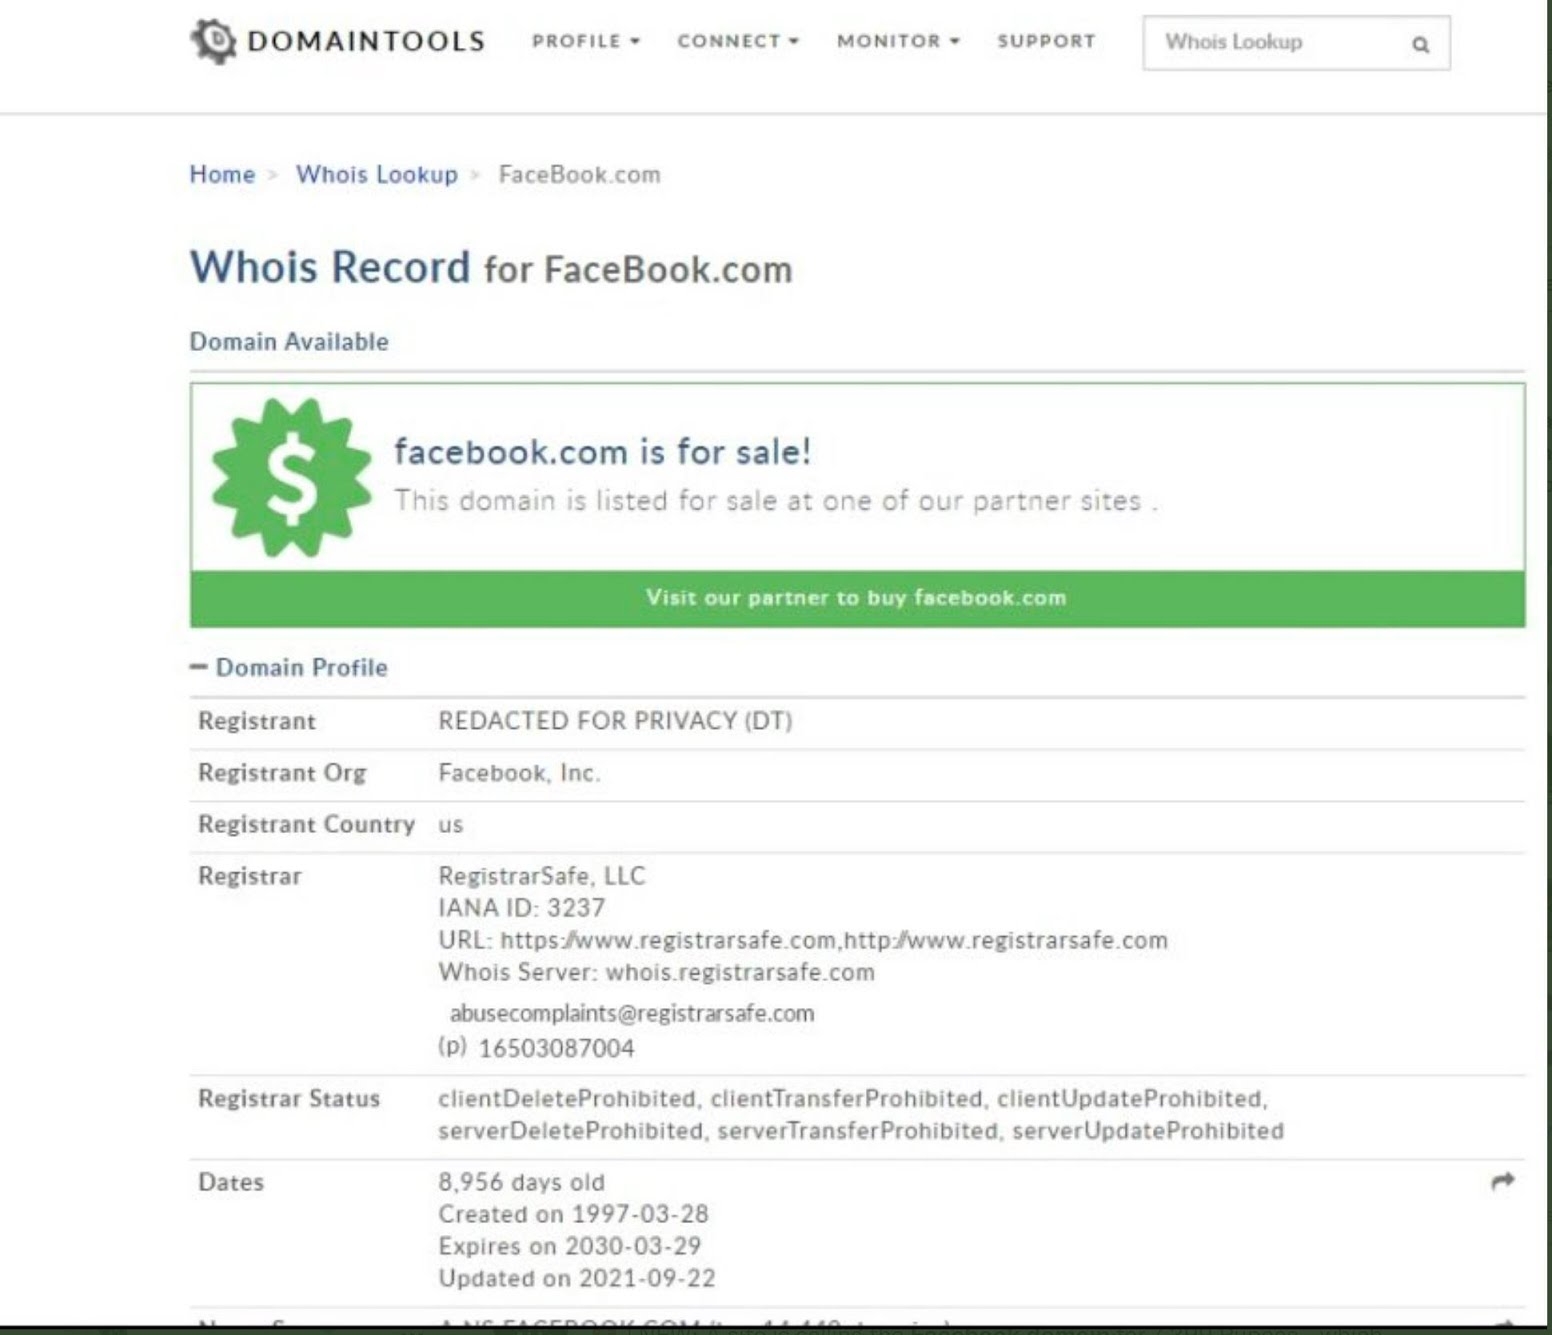Click the green dollar sale badge
The image size is (1552, 1335).
coord(291,478)
